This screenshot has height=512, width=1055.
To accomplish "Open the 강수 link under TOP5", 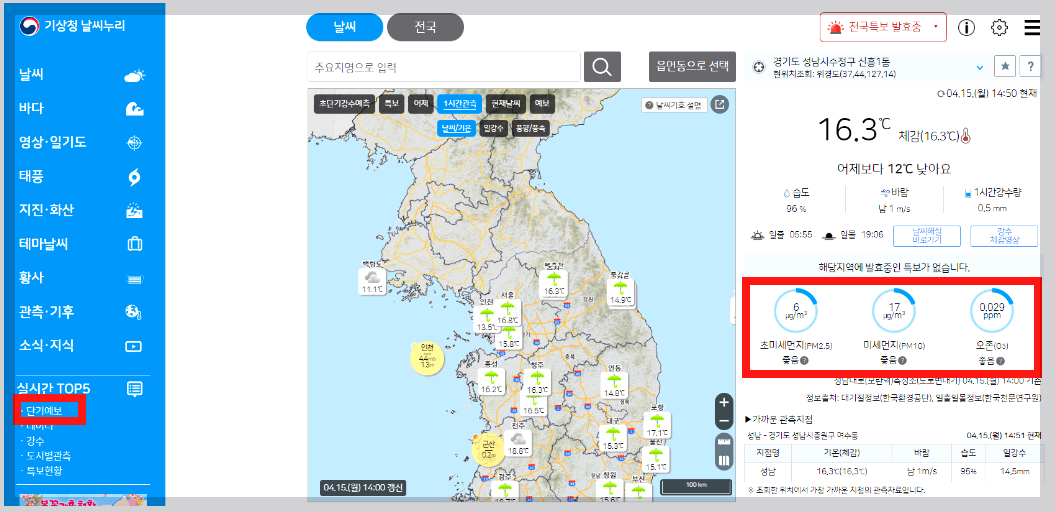I will [35, 441].
